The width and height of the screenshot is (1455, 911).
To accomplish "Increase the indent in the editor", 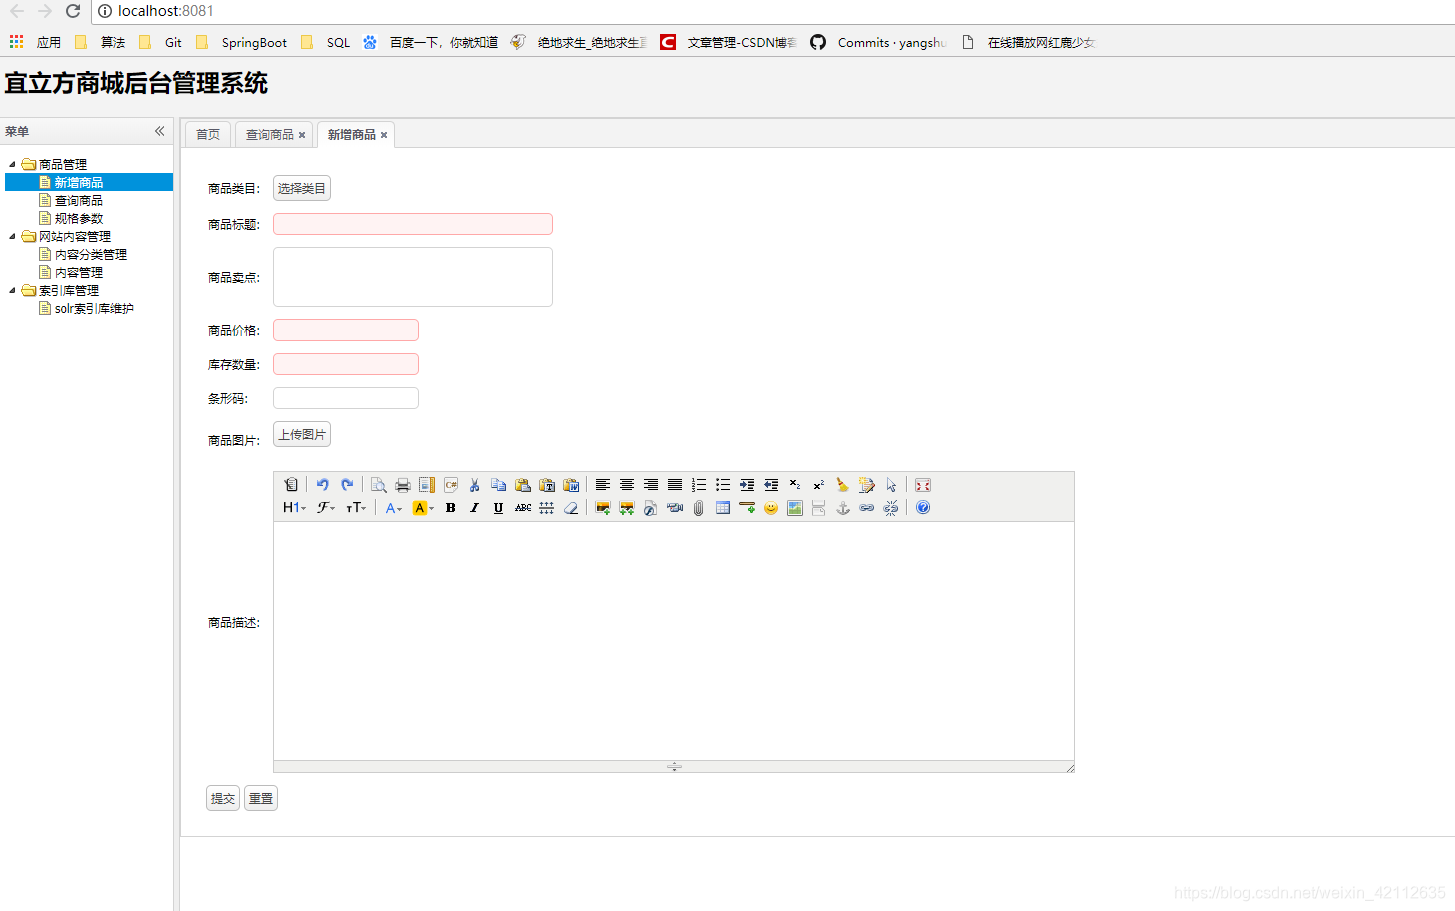I will coord(747,485).
